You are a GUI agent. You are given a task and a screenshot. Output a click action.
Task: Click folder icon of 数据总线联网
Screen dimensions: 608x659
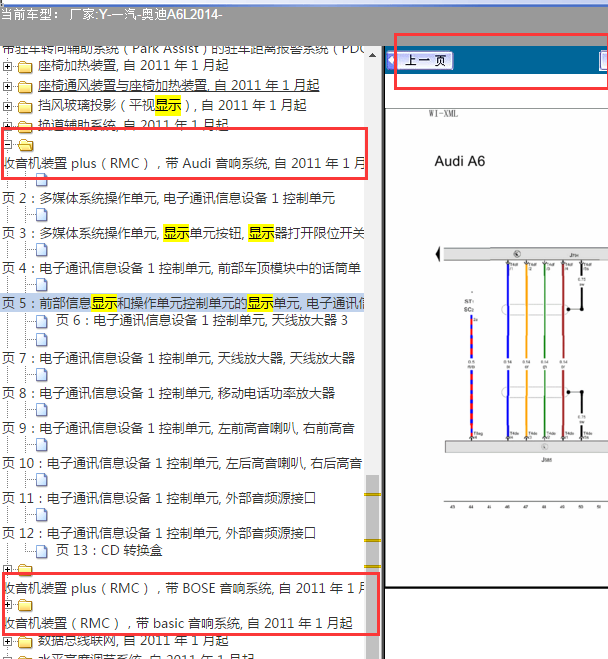(25, 642)
